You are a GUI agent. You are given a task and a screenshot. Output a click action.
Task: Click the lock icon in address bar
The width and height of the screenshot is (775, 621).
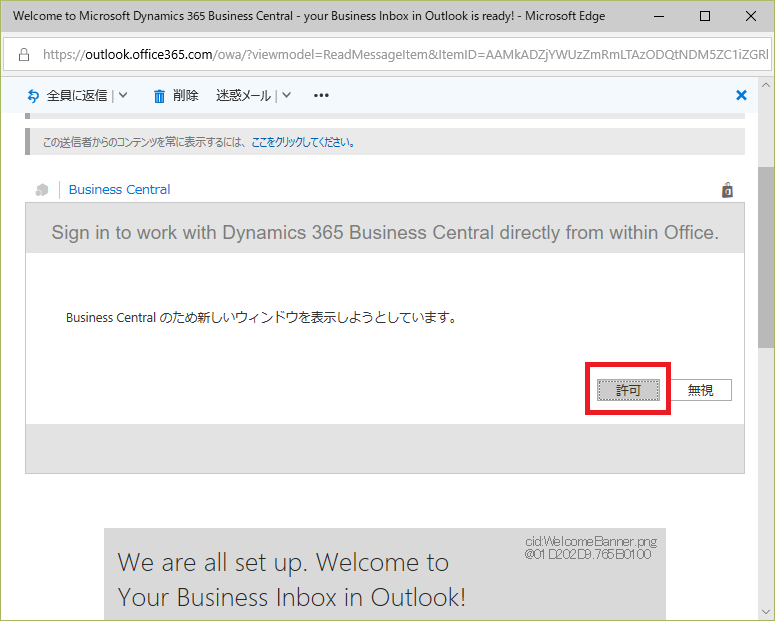[x=24, y=54]
